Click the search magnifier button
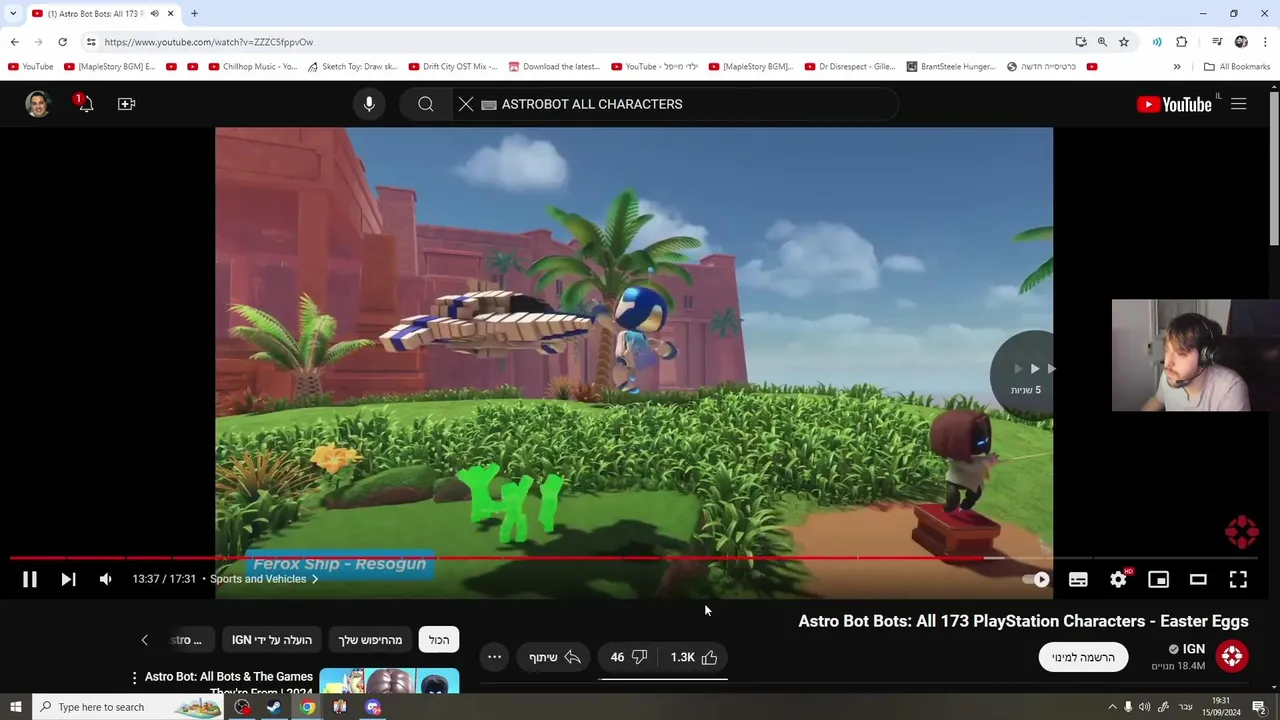 (x=426, y=104)
